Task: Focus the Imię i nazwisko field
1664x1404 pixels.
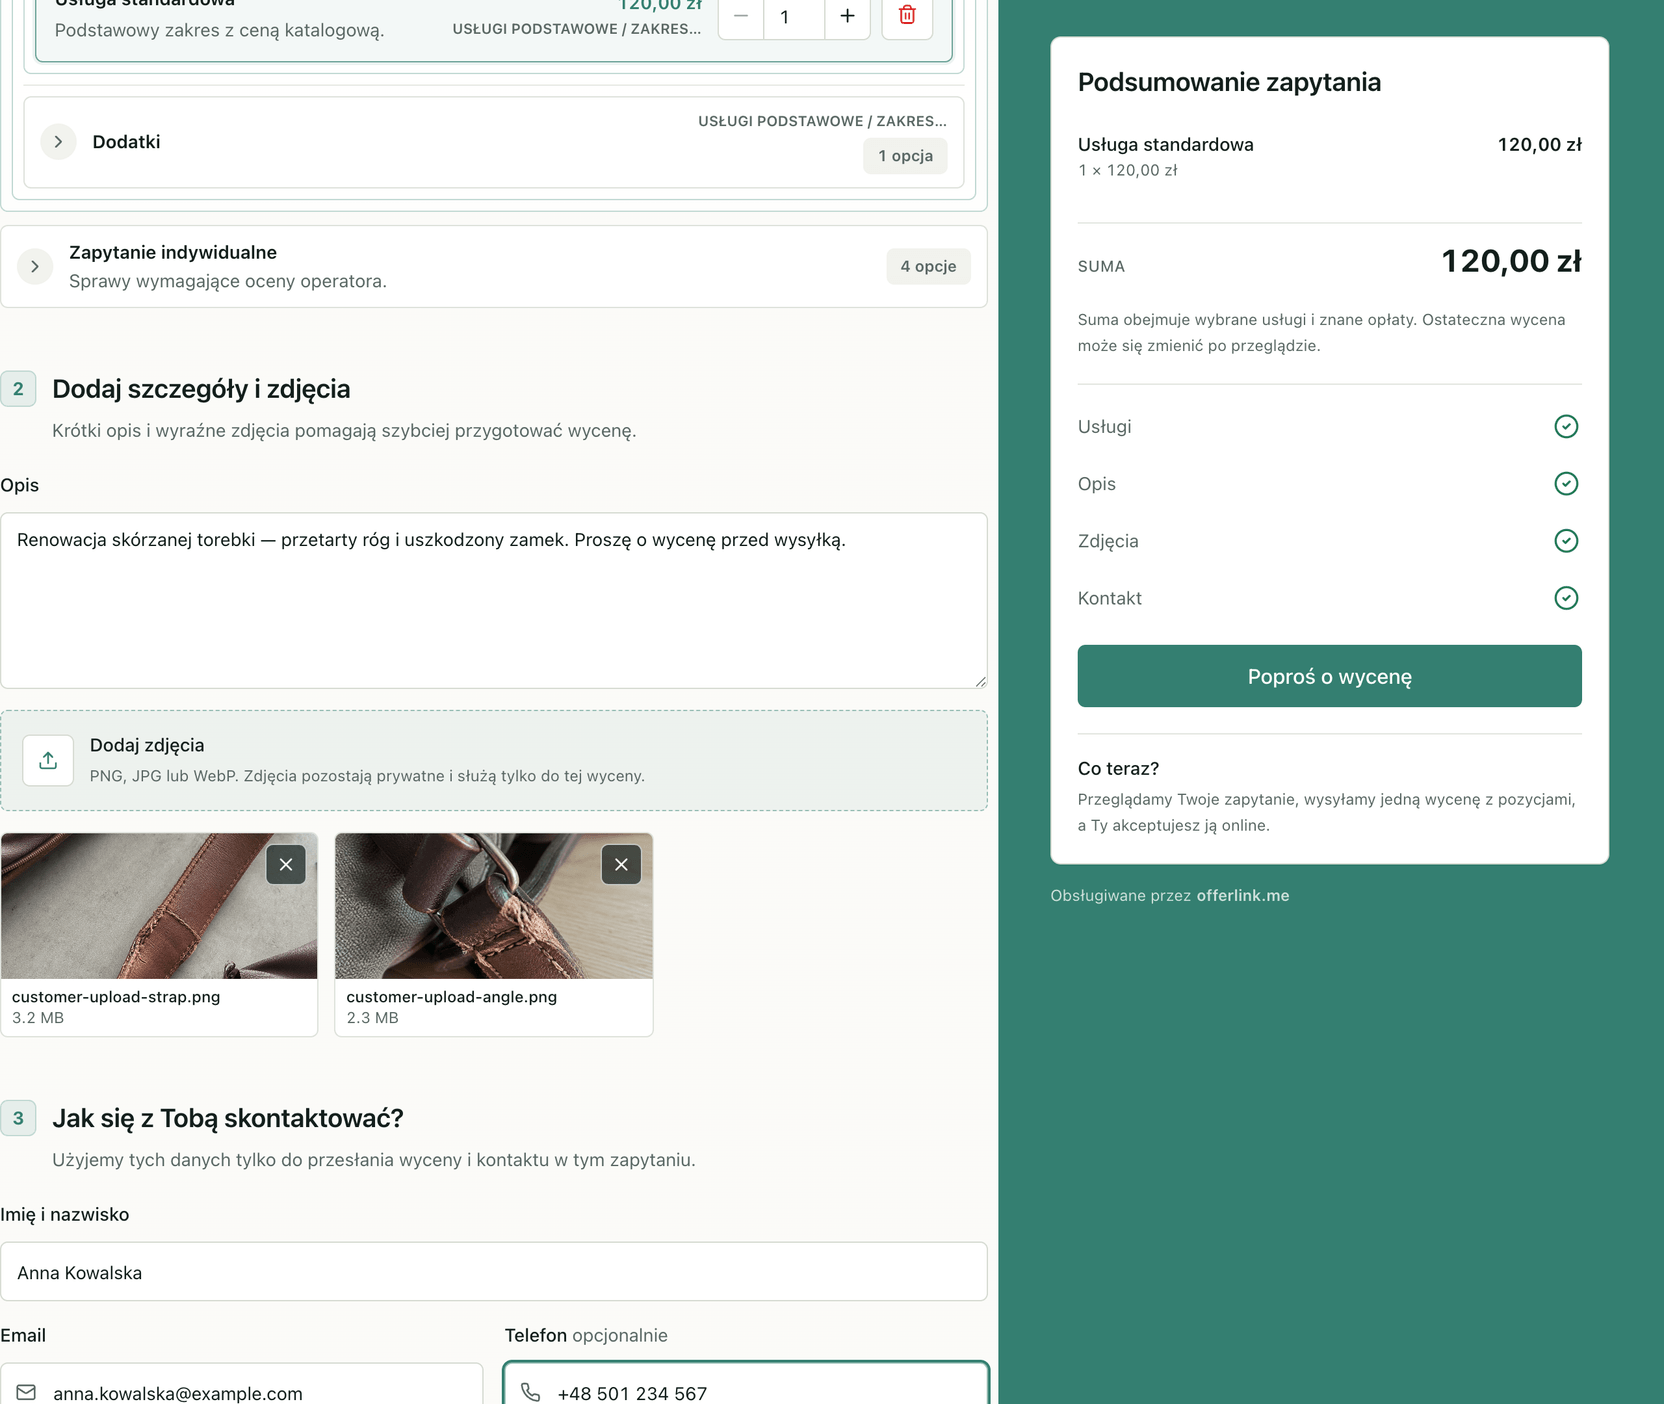Action: click(494, 1272)
